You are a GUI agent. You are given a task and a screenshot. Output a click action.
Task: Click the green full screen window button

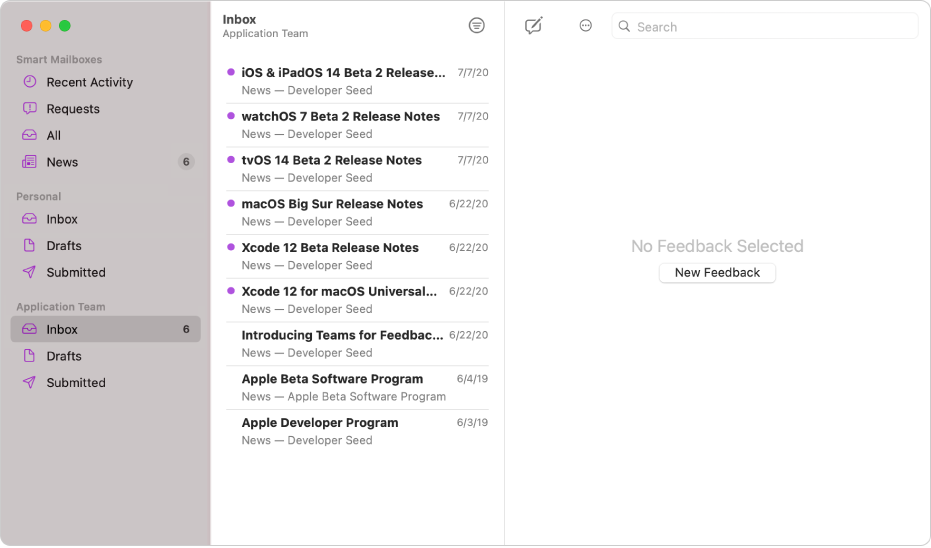point(65,26)
